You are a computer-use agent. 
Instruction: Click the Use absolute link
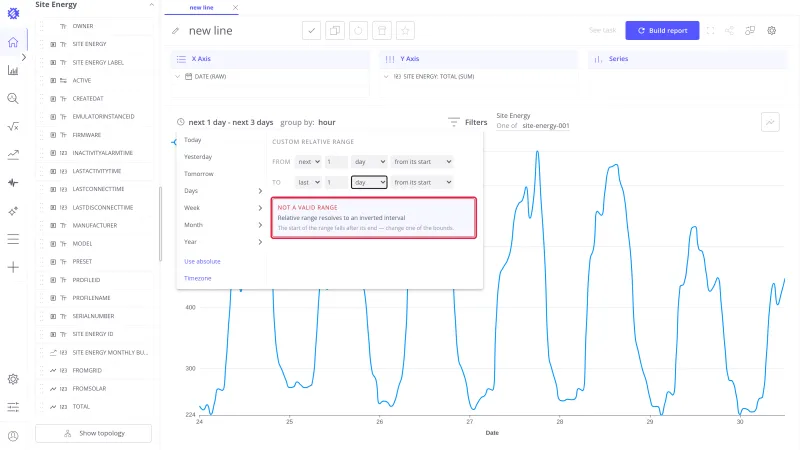[202, 261]
